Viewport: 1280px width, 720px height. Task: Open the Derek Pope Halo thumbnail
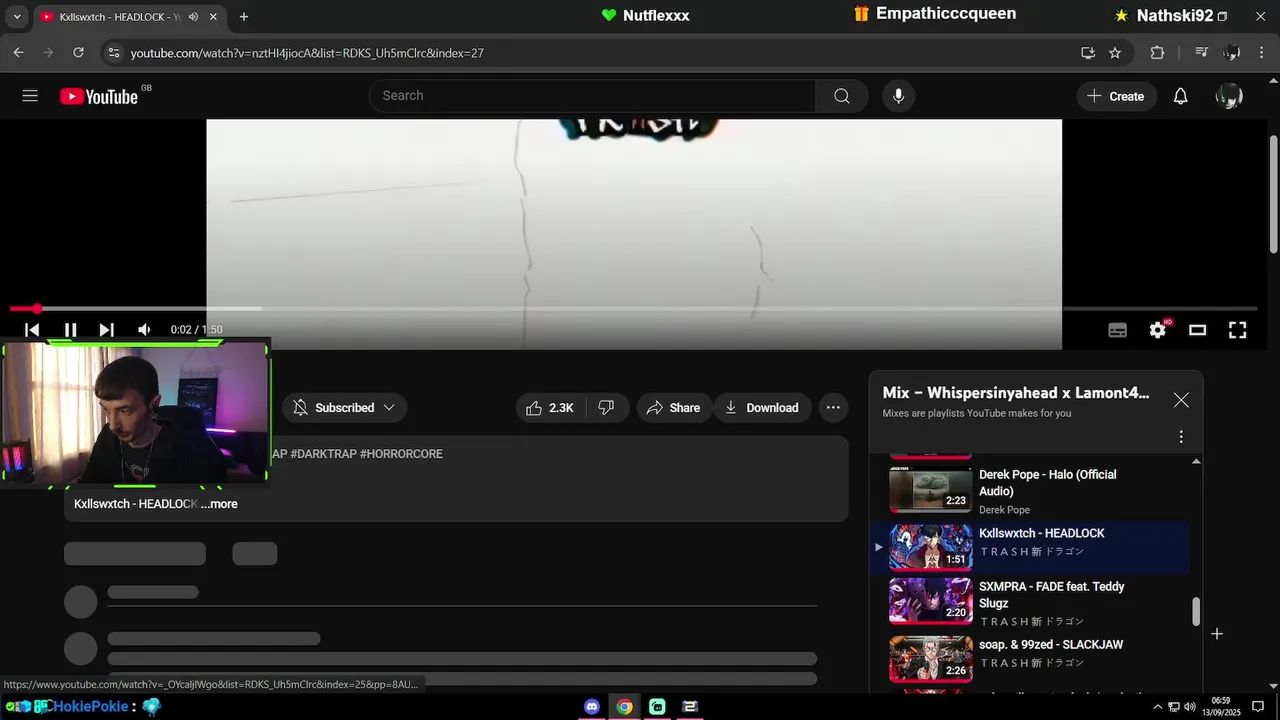coord(930,490)
